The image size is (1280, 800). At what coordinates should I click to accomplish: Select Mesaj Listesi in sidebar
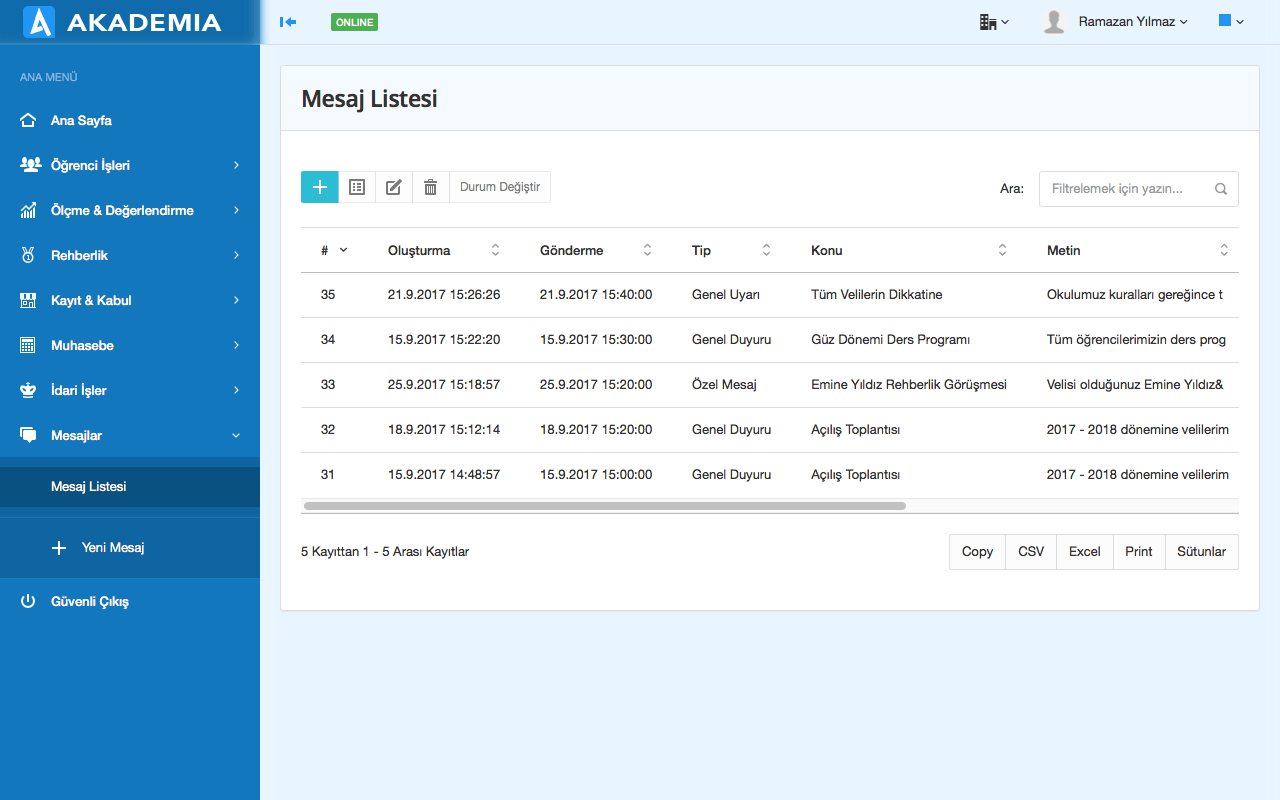tap(89, 487)
